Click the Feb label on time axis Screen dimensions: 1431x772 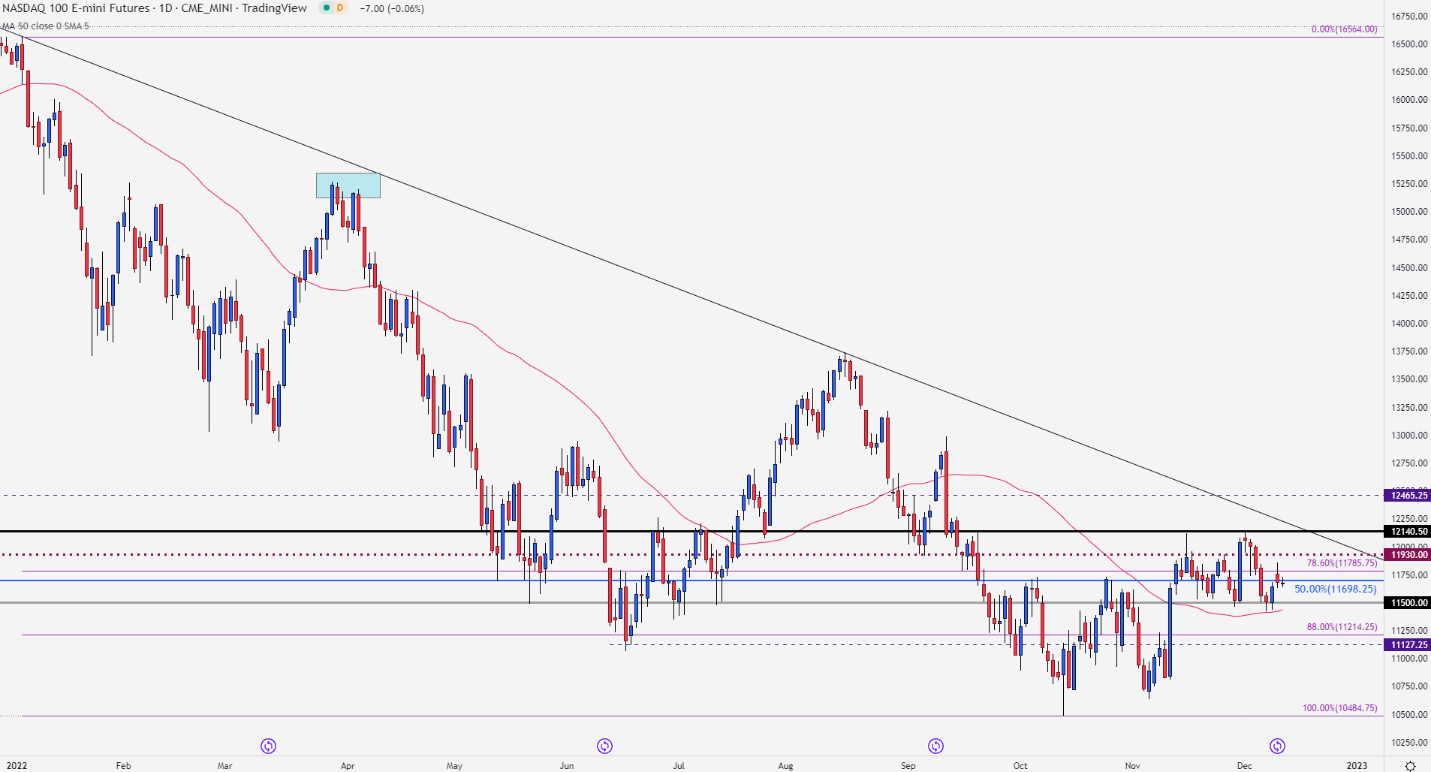tap(123, 765)
